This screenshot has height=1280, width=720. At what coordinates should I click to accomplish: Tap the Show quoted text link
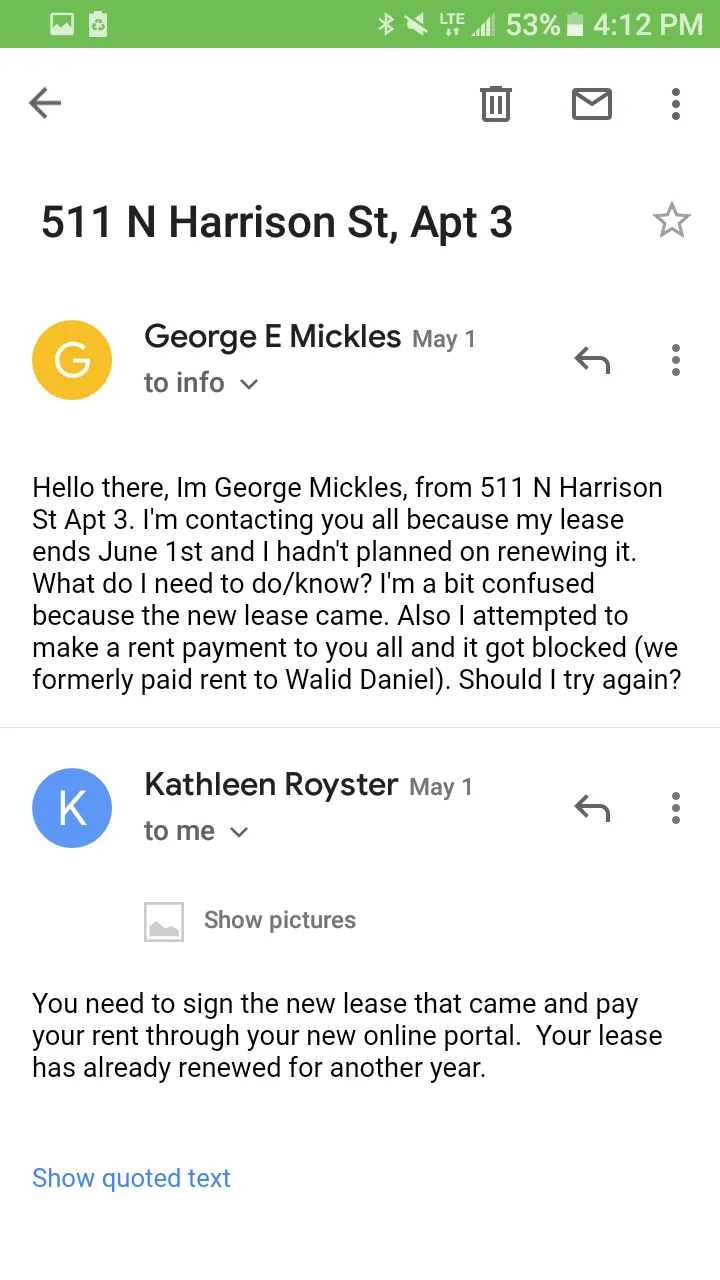pyautogui.click(x=131, y=1178)
